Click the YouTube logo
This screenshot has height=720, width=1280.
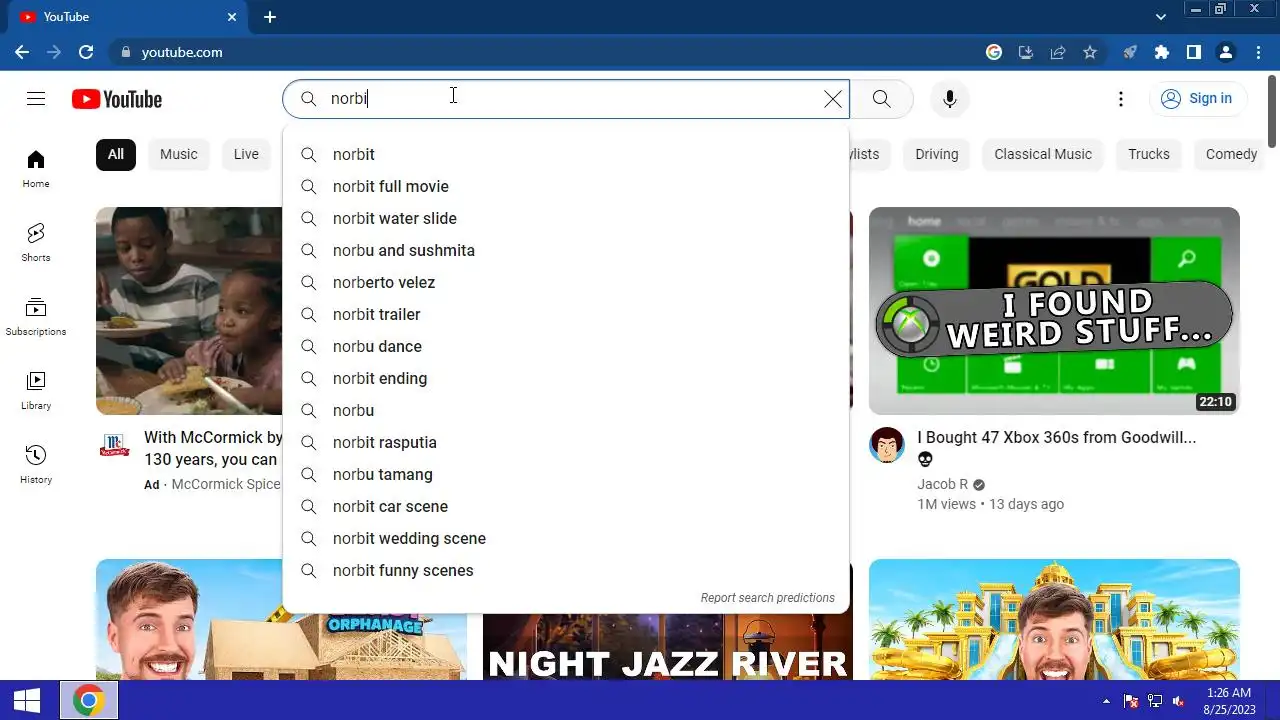117,99
